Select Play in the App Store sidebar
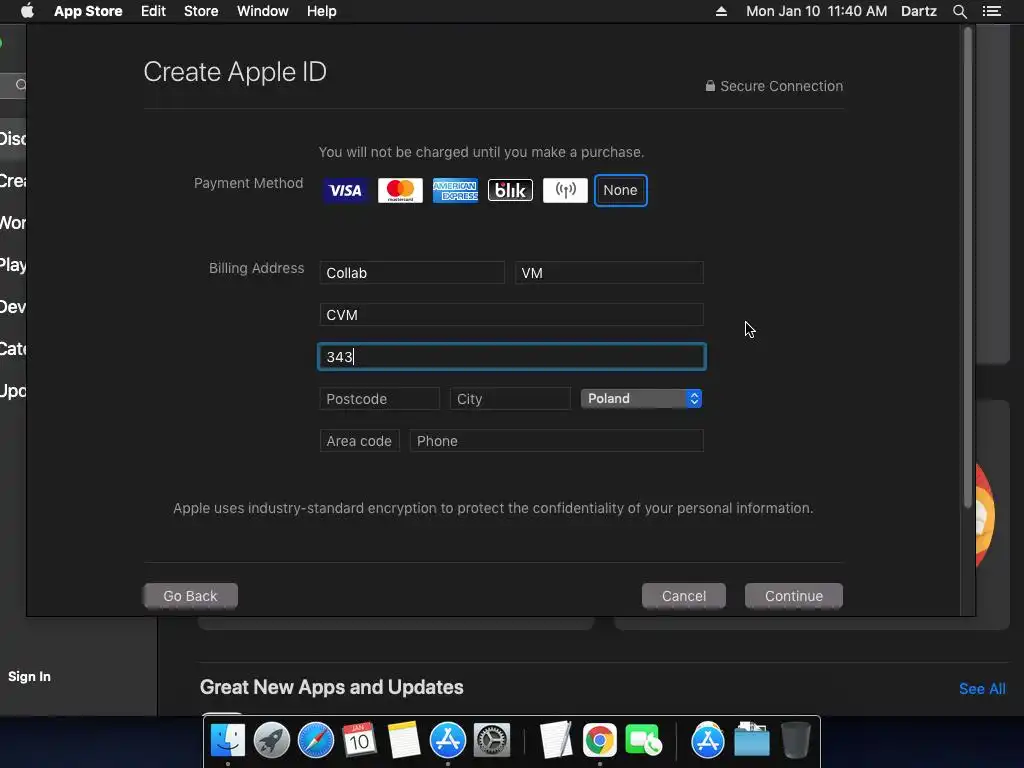Screen dimensions: 1024x768 tap(13, 264)
